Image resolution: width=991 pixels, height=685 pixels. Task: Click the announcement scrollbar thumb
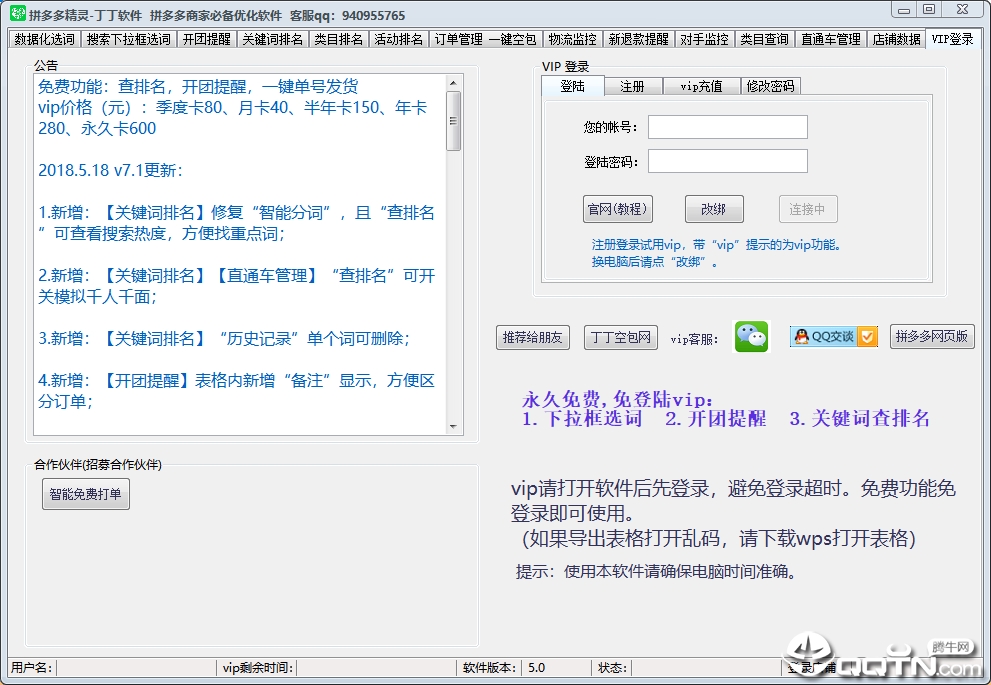(x=453, y=121)
